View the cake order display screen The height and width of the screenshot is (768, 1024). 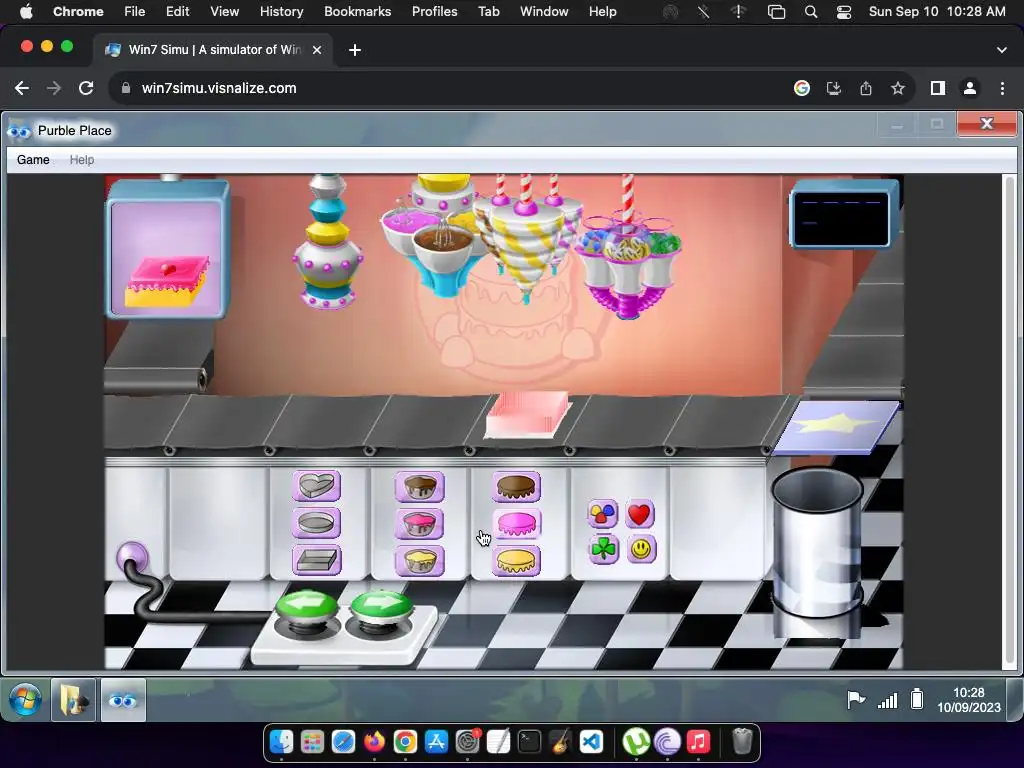click(x=167, y=249)
